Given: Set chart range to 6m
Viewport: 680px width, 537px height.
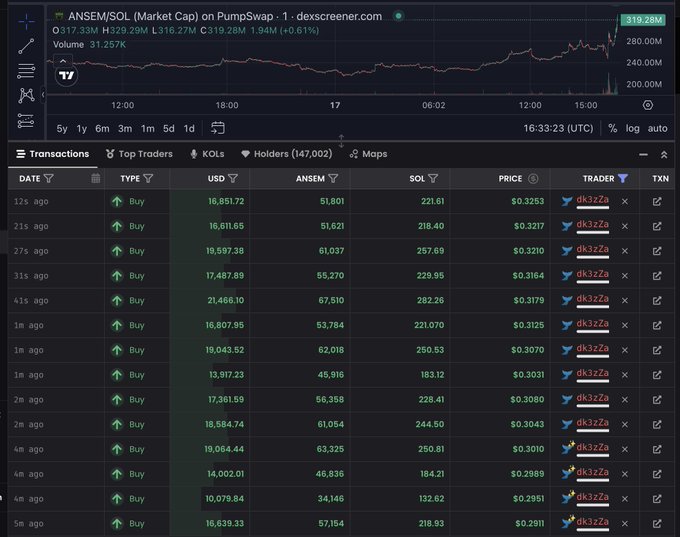Looking at the screenshot, I should click(x=102, y=129).
